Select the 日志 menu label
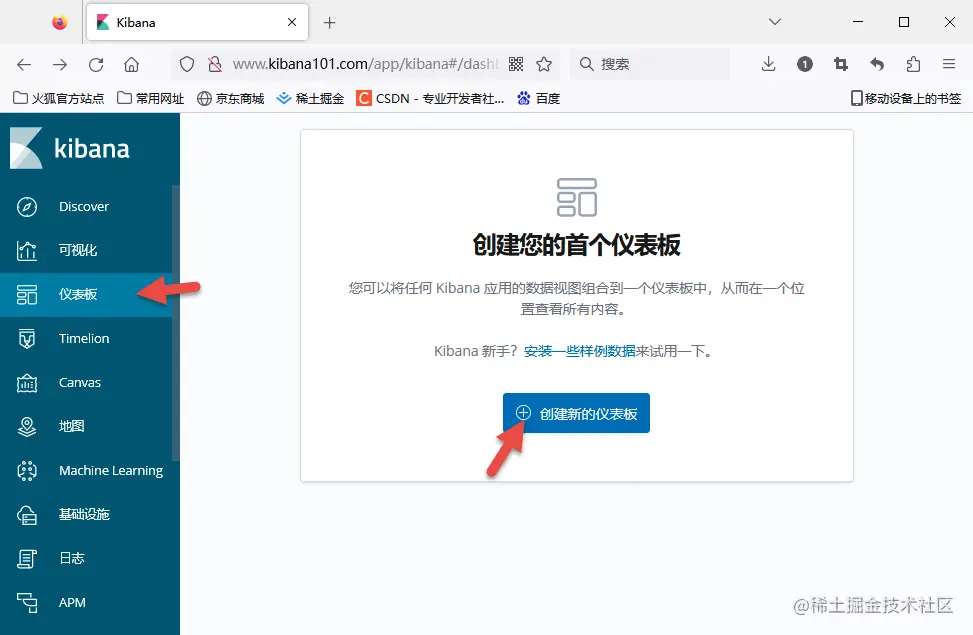973x635 pixels. coord(71,559)
